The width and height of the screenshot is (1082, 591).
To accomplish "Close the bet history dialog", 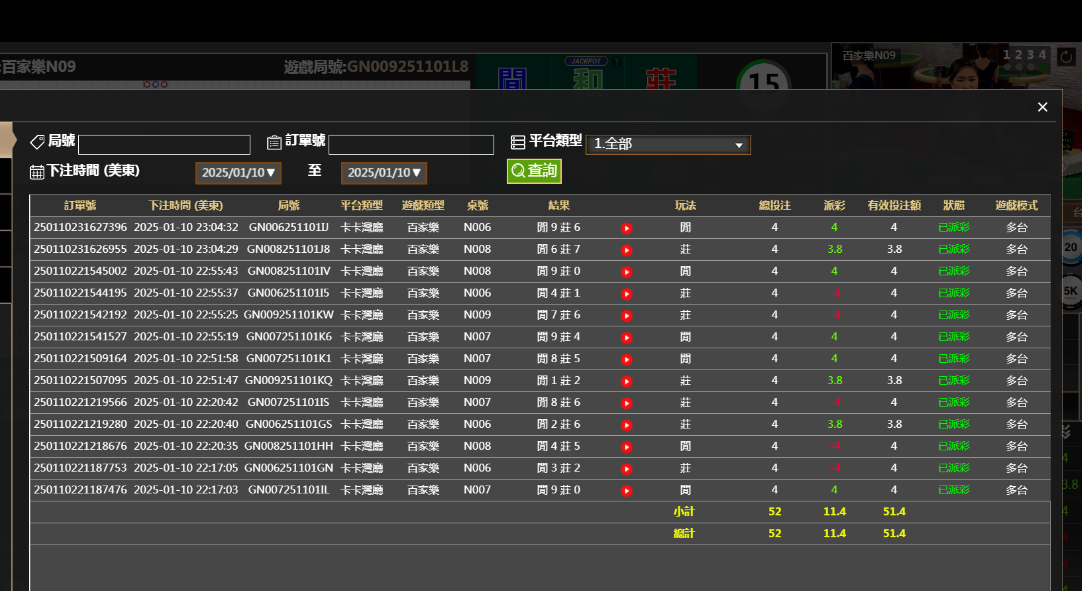I will click(1042, 107).
